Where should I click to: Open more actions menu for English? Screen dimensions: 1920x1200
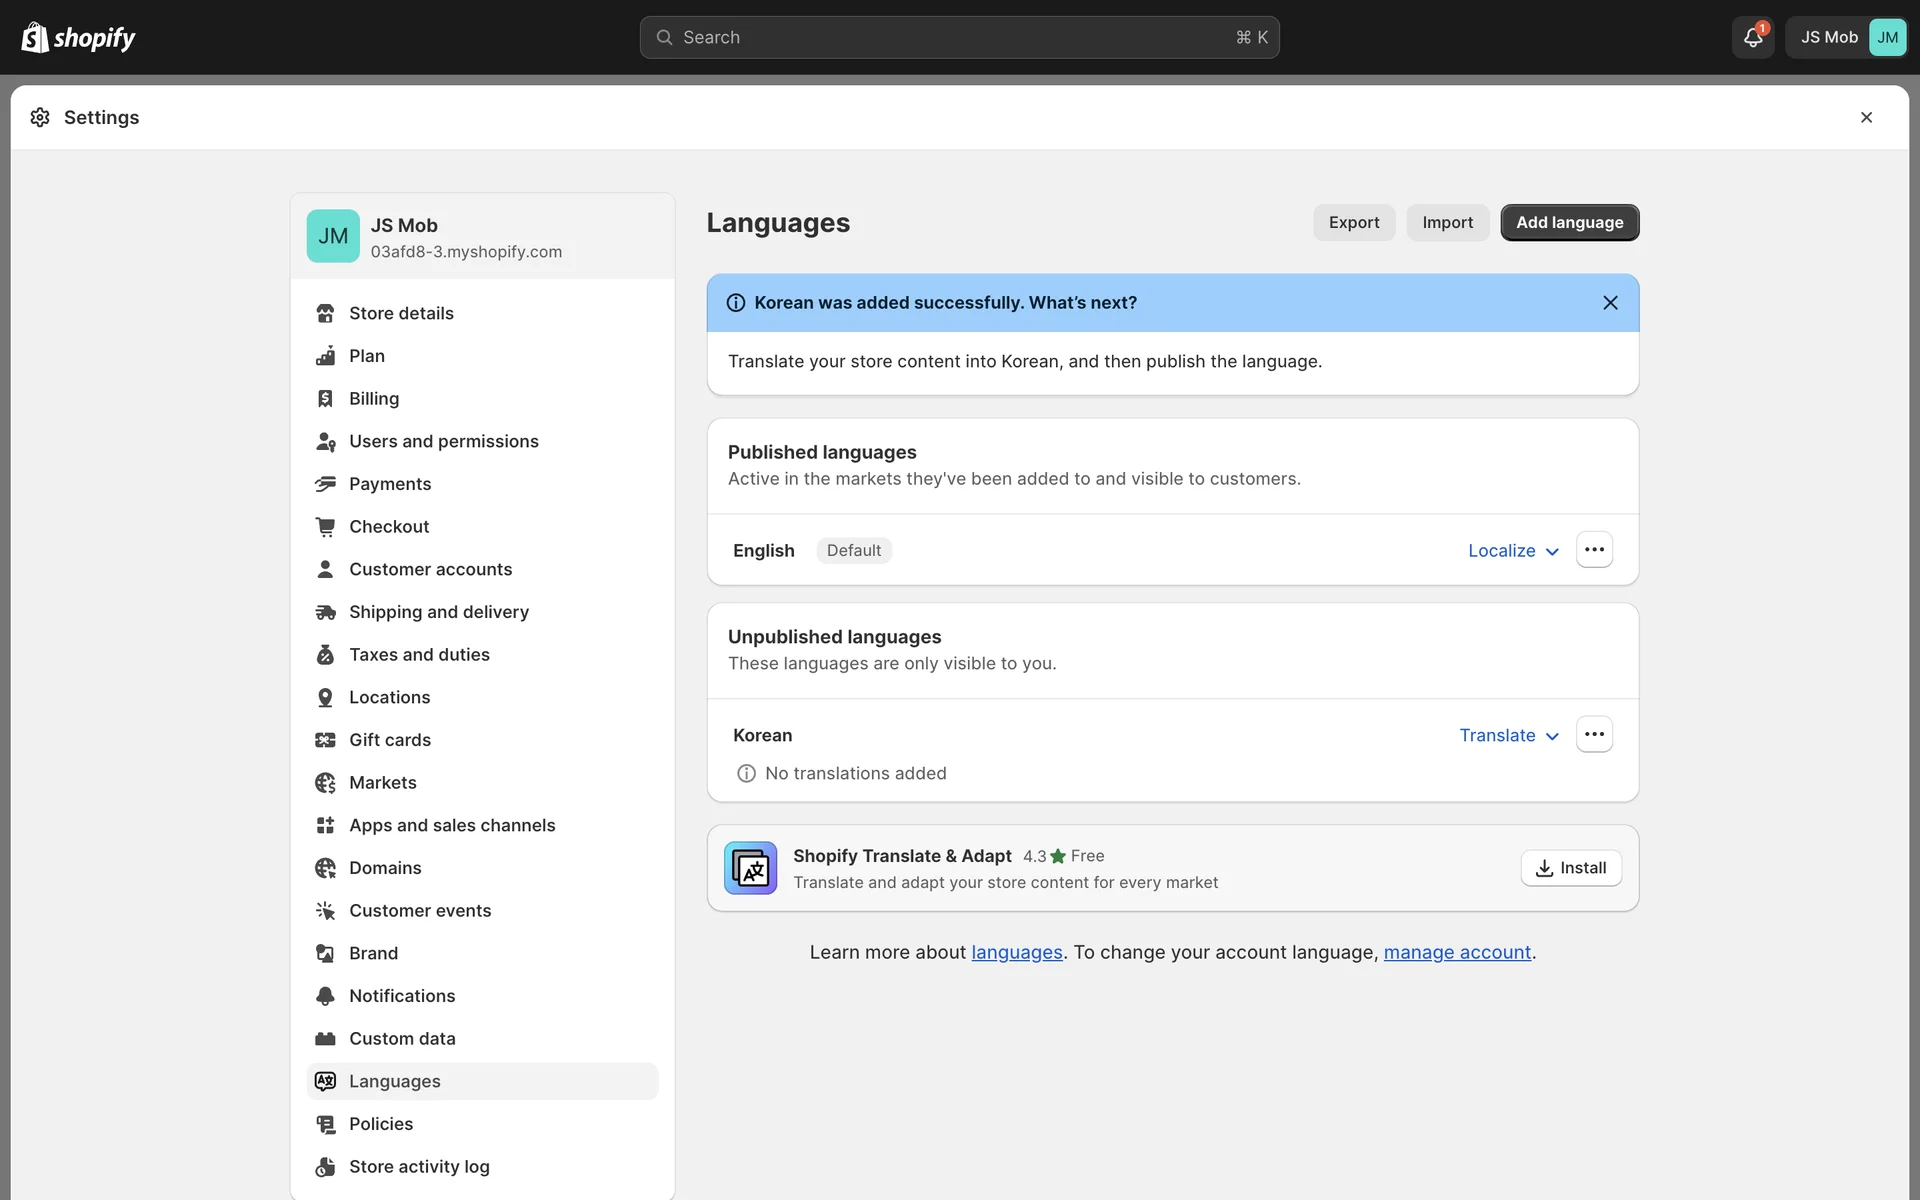(x=1594, y=550)
